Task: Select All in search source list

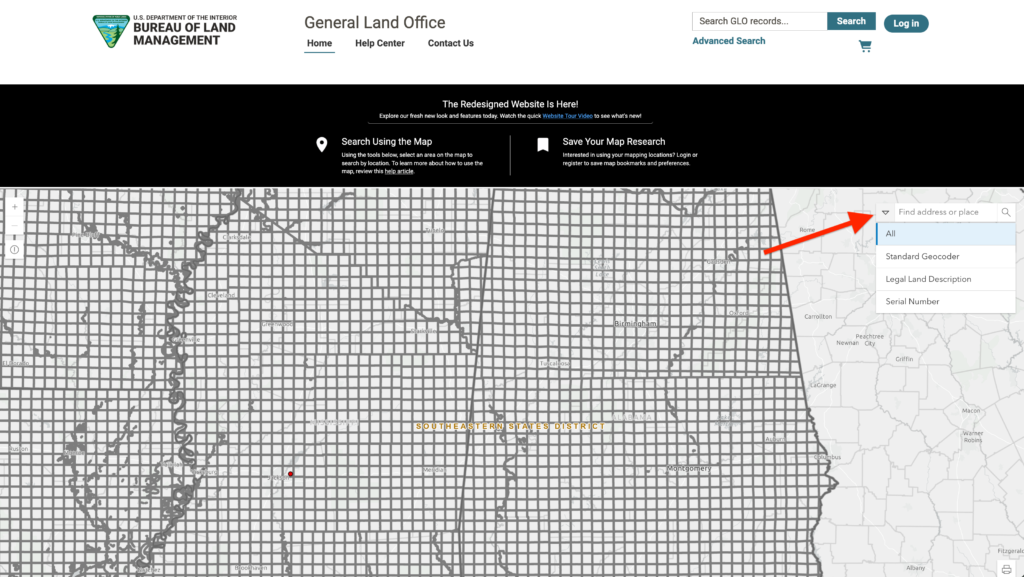Action: click(x=946, y=234)
